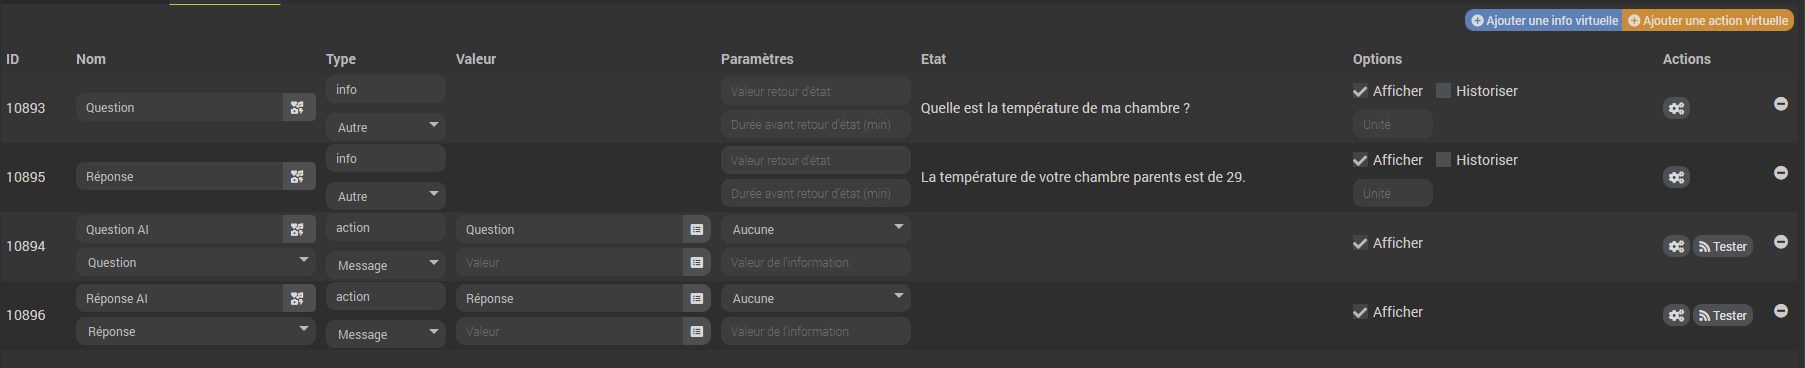This screenshot has width=1805, height=368.
Task: Focus the Unité field for Question command
Action: (1393, 125)
